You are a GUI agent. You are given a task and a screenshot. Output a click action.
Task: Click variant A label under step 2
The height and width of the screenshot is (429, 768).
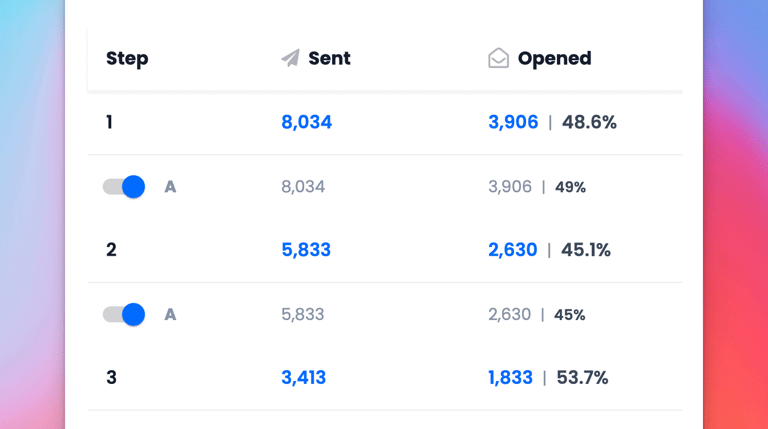pyautogui.click(x=170, y=314)
